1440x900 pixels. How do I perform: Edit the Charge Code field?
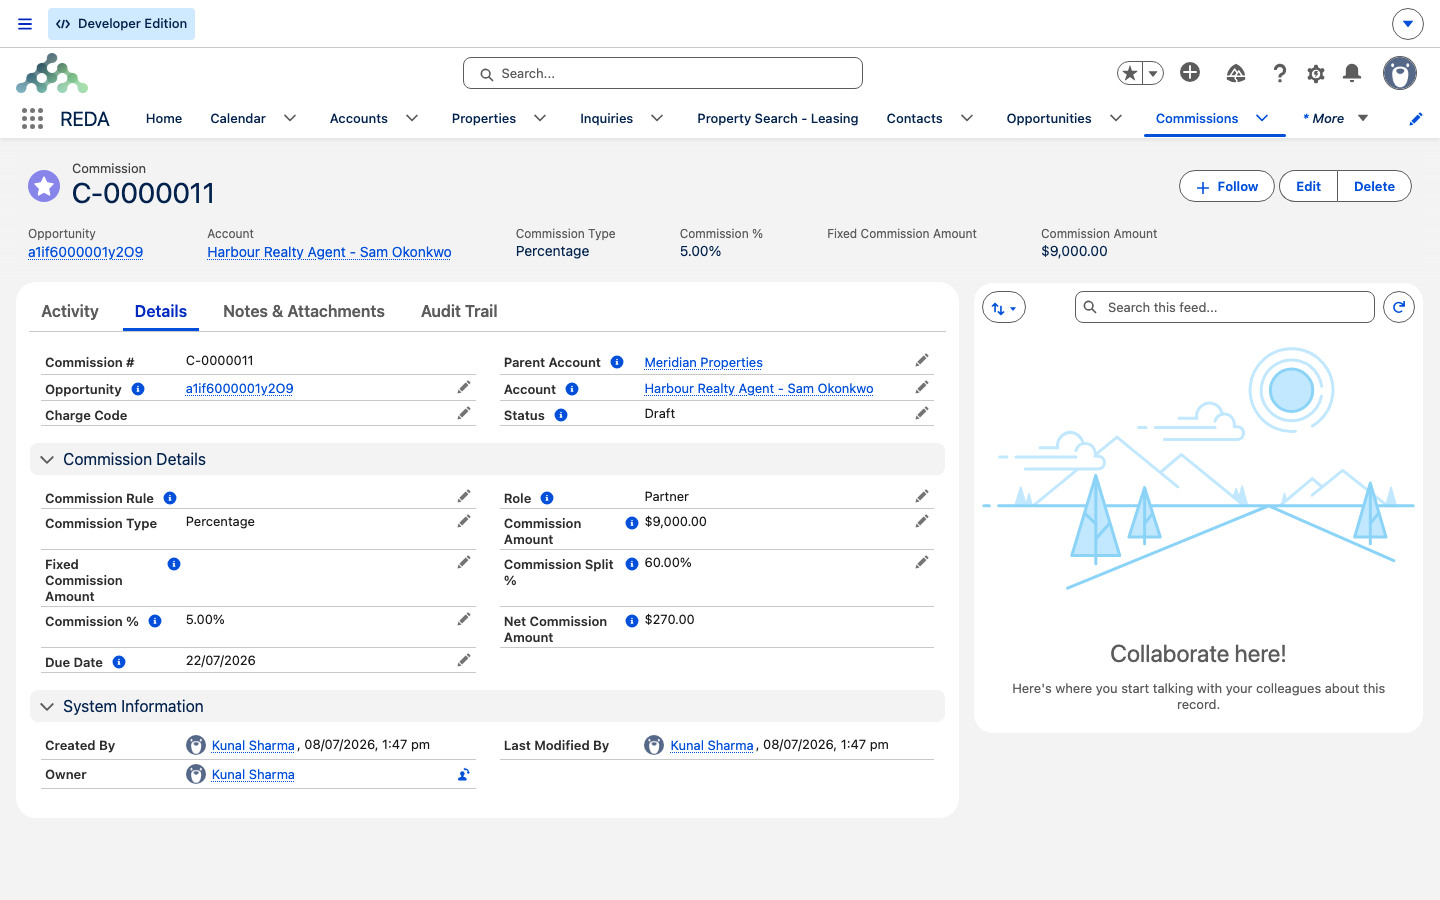coord(464,413)
